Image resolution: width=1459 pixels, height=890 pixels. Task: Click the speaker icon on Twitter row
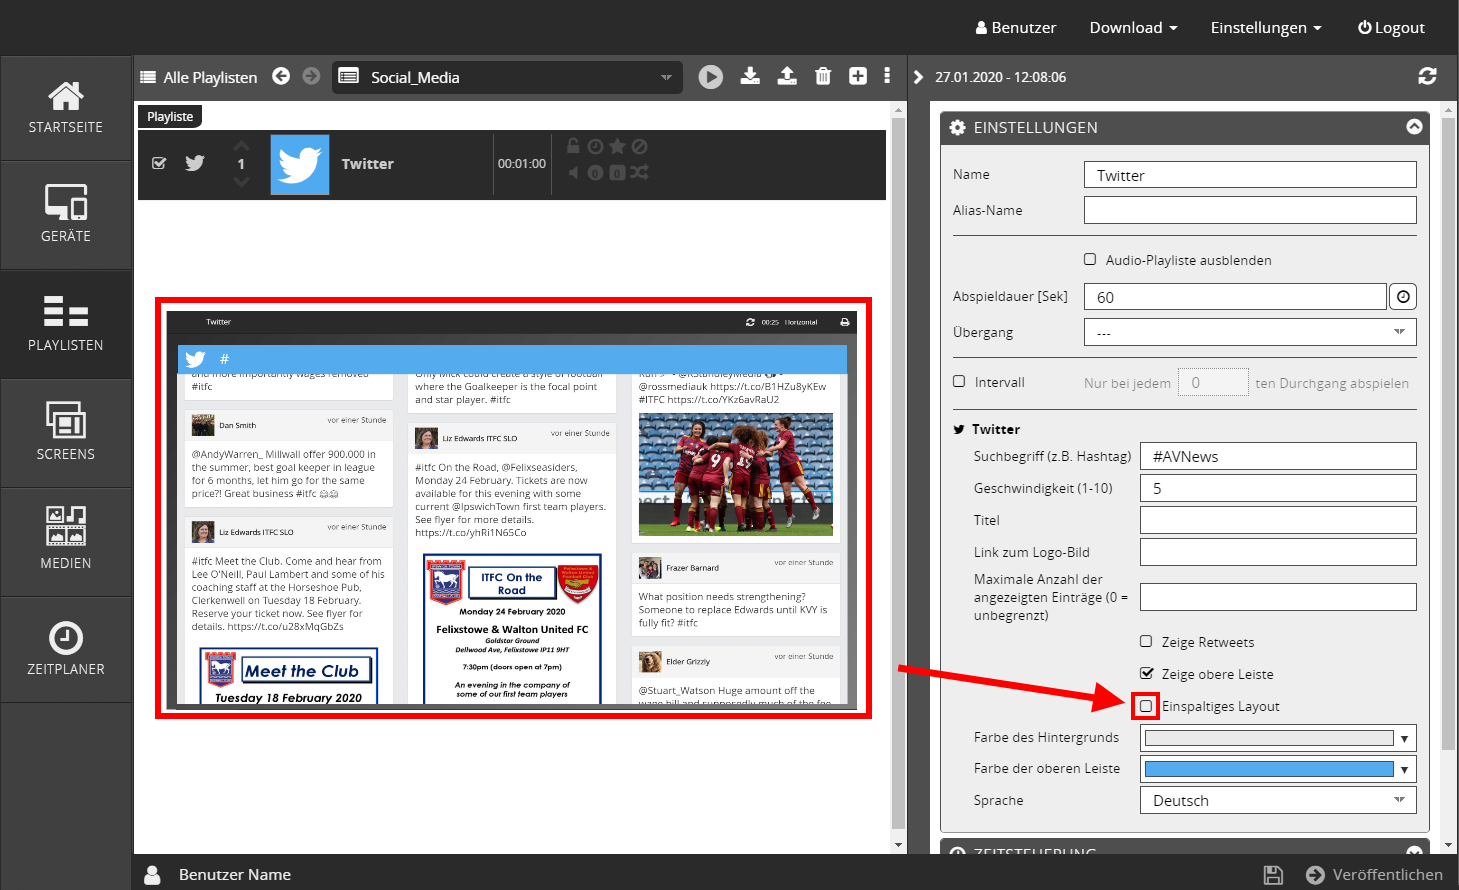(x=573, y=172)
